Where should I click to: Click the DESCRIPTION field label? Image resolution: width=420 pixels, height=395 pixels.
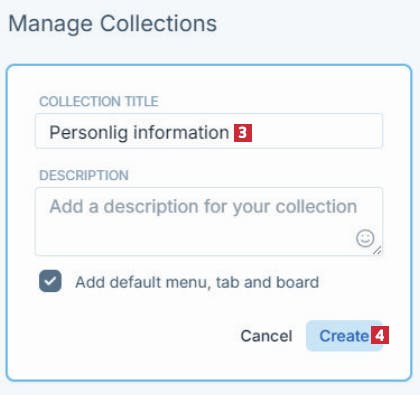point(84,175)
